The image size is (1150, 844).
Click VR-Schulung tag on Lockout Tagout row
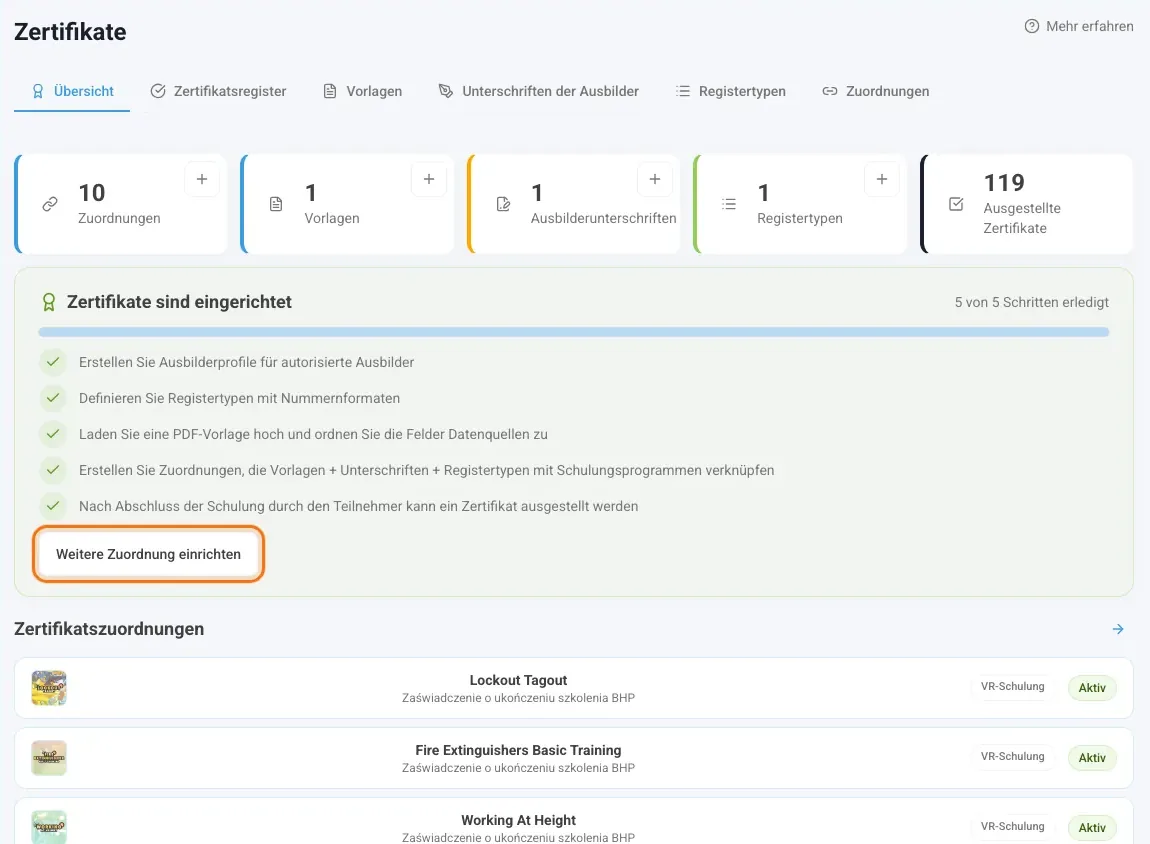pyautogui.click(x=1013, y=686)
